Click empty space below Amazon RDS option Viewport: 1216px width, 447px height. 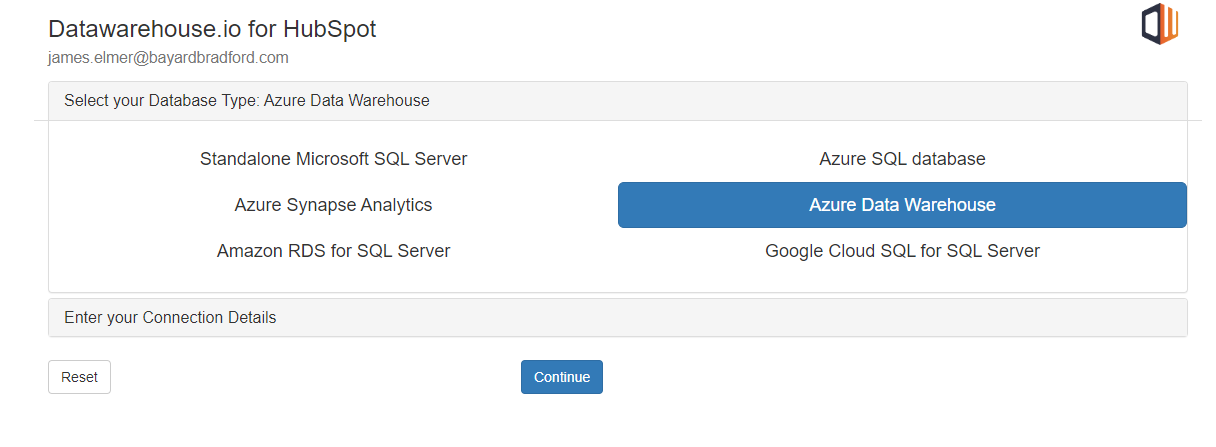(x=333, y=278)
